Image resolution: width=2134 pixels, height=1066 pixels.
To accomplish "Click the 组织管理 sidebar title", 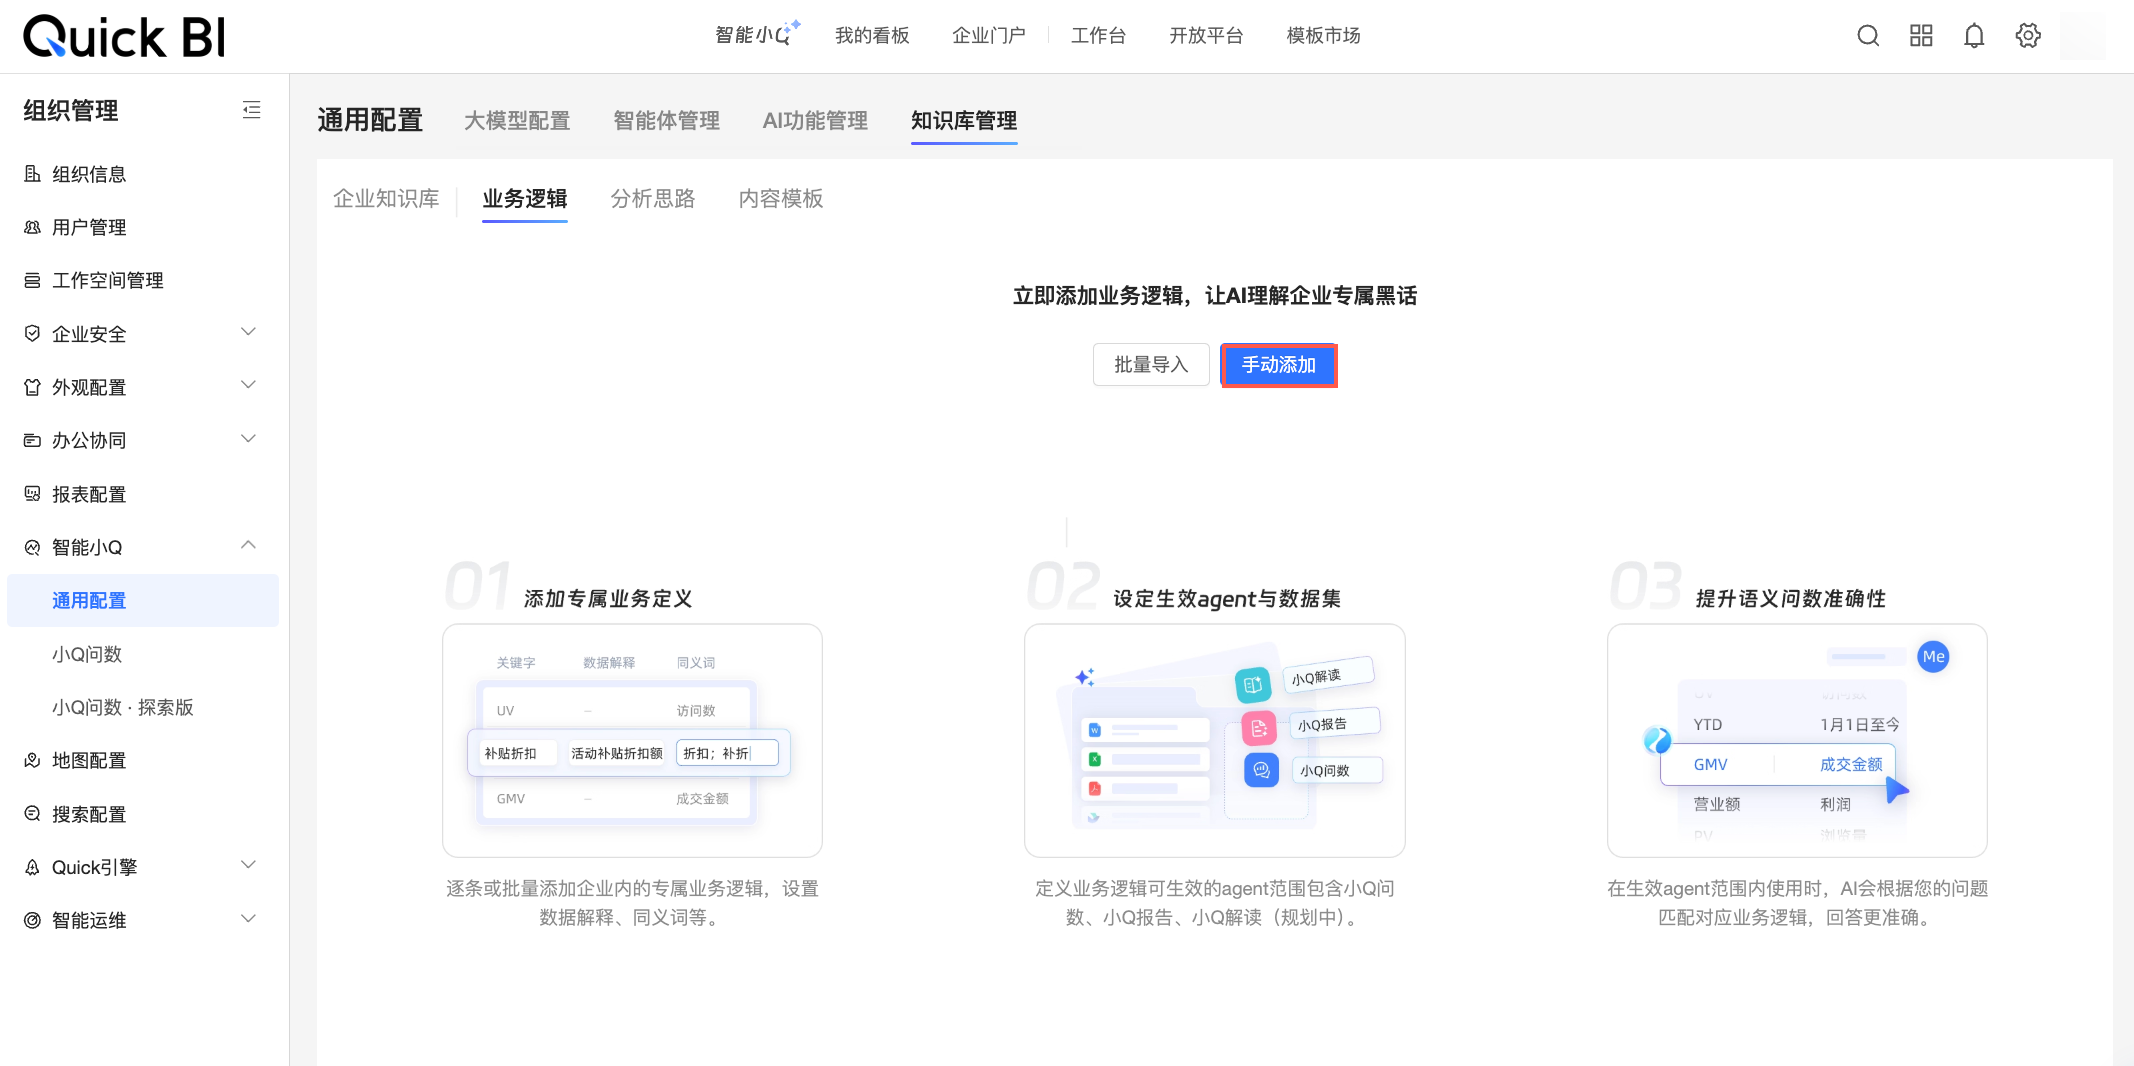I will coord(71,110).
